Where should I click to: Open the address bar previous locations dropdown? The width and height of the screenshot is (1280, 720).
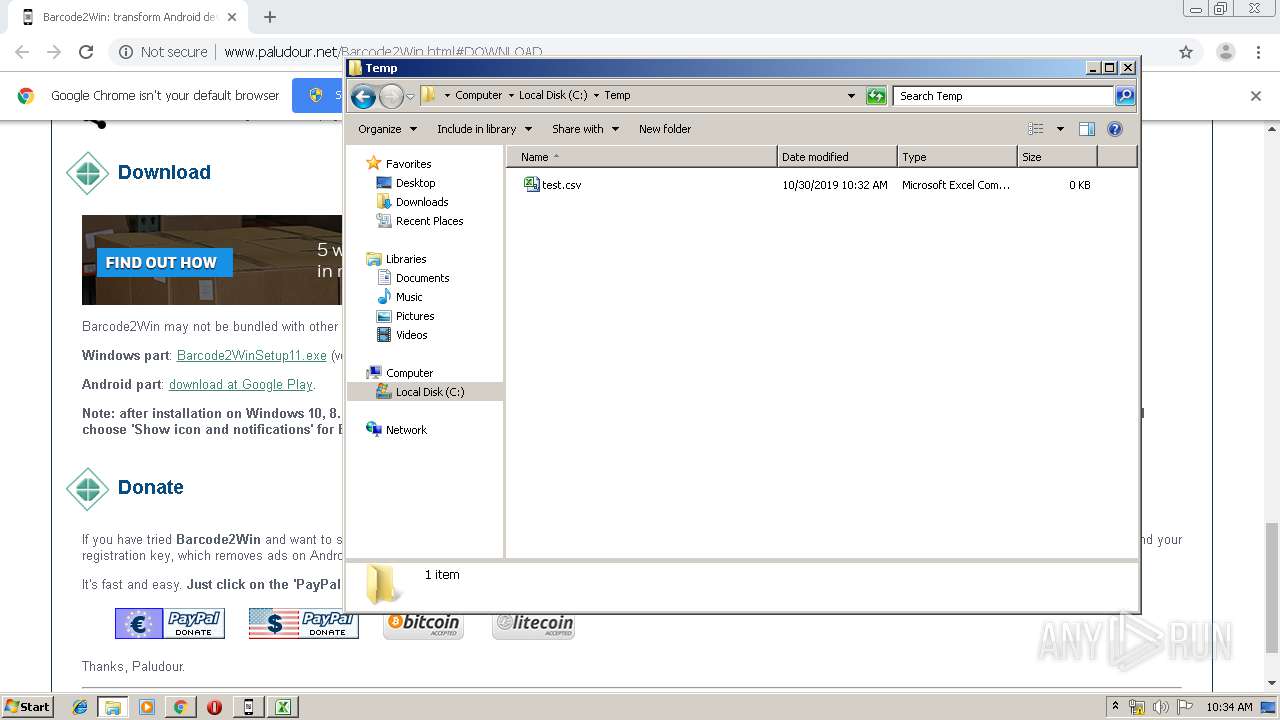(851, 96)
